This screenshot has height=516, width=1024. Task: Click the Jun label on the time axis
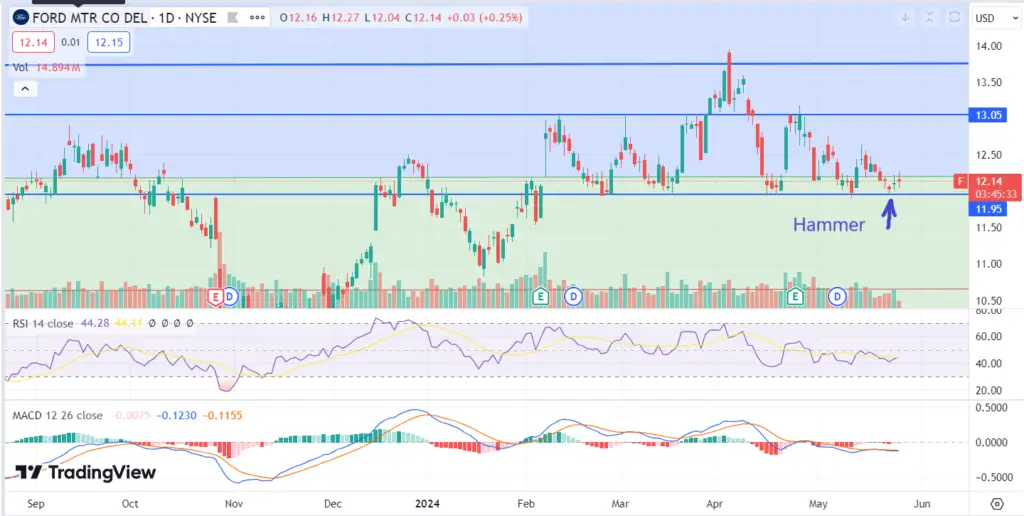922,504
